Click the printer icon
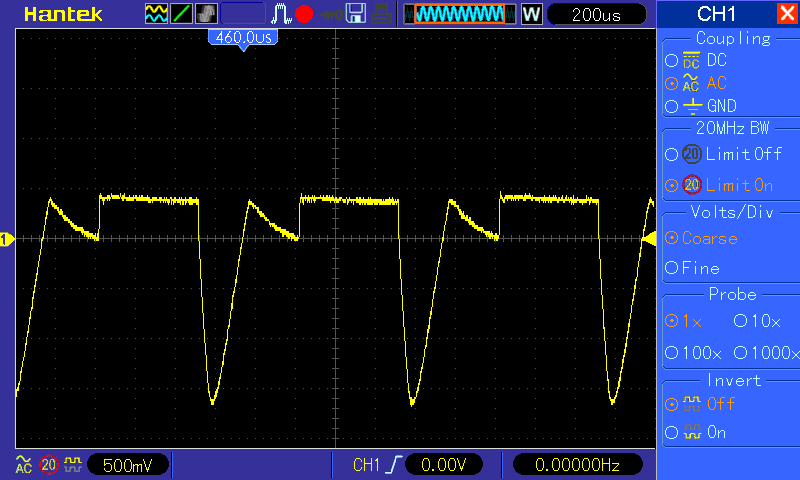 click(381, 14)
